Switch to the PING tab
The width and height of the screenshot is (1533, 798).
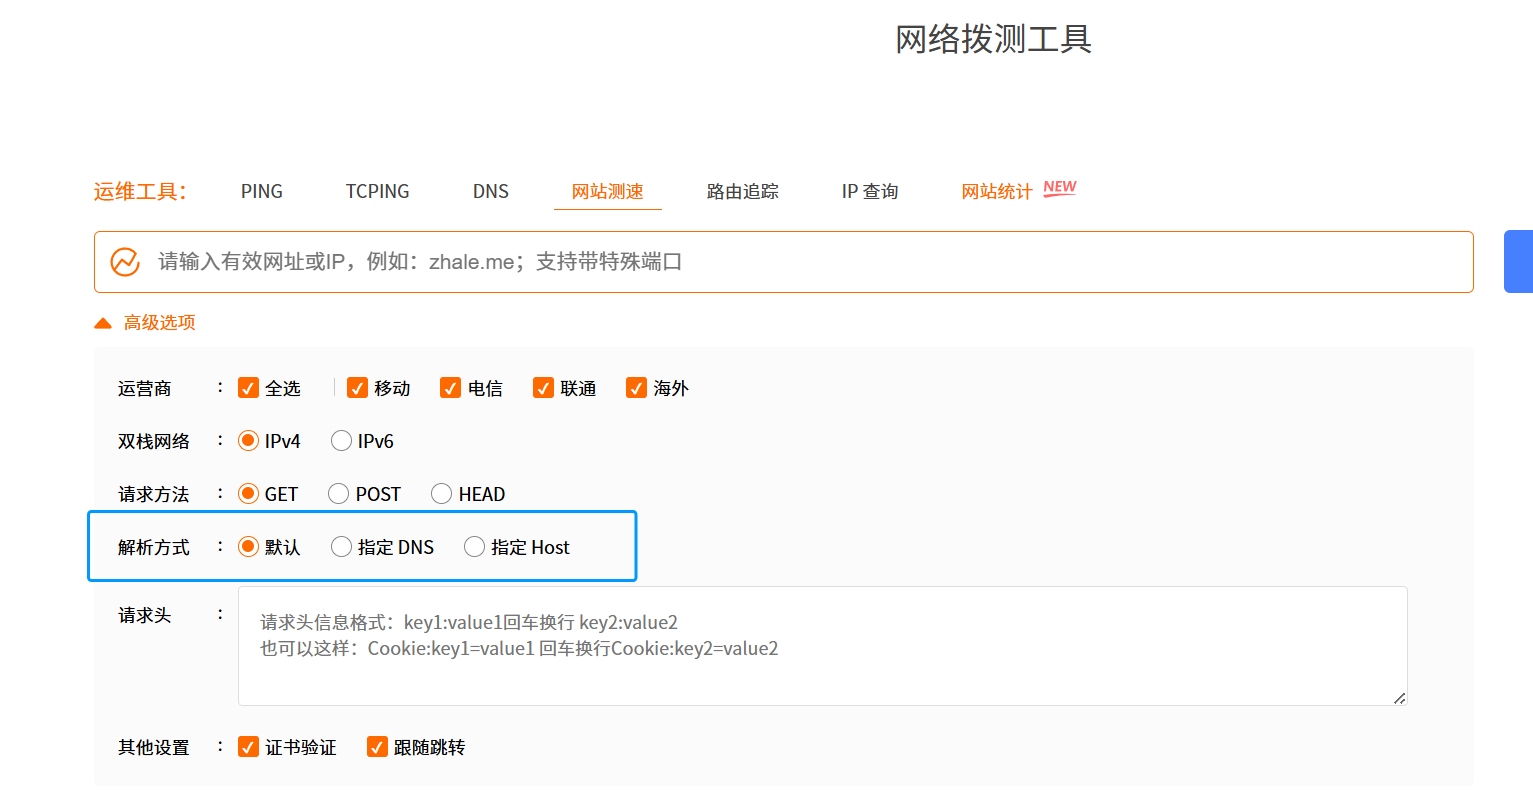[x=261, y=192]
